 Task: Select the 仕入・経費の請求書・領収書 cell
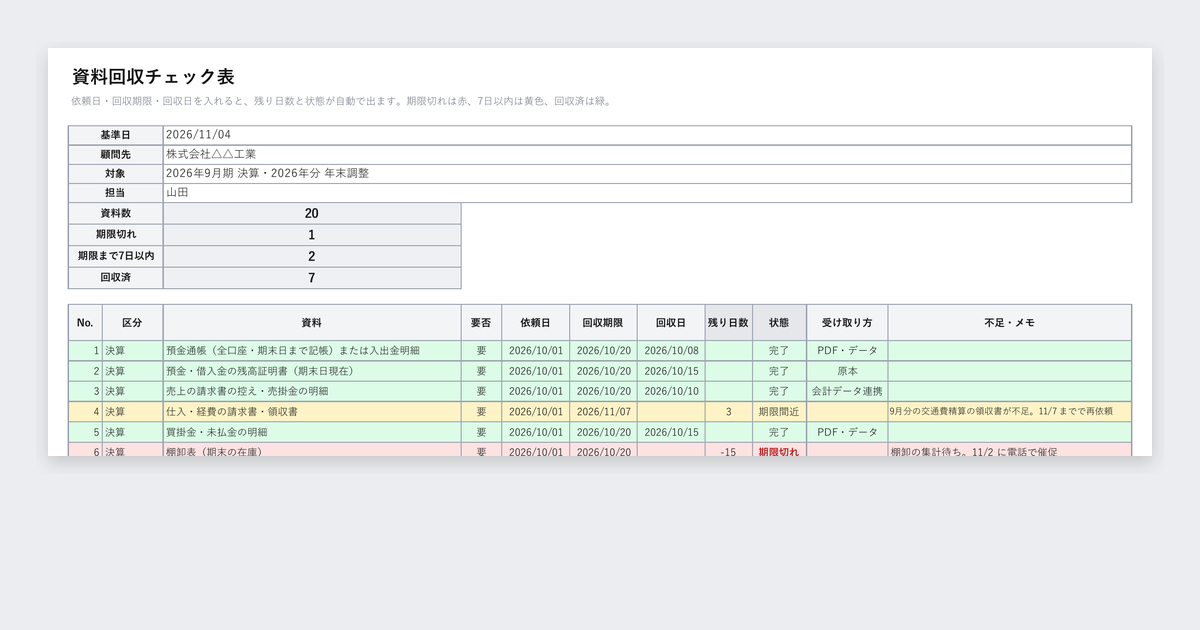pos(312,412)
